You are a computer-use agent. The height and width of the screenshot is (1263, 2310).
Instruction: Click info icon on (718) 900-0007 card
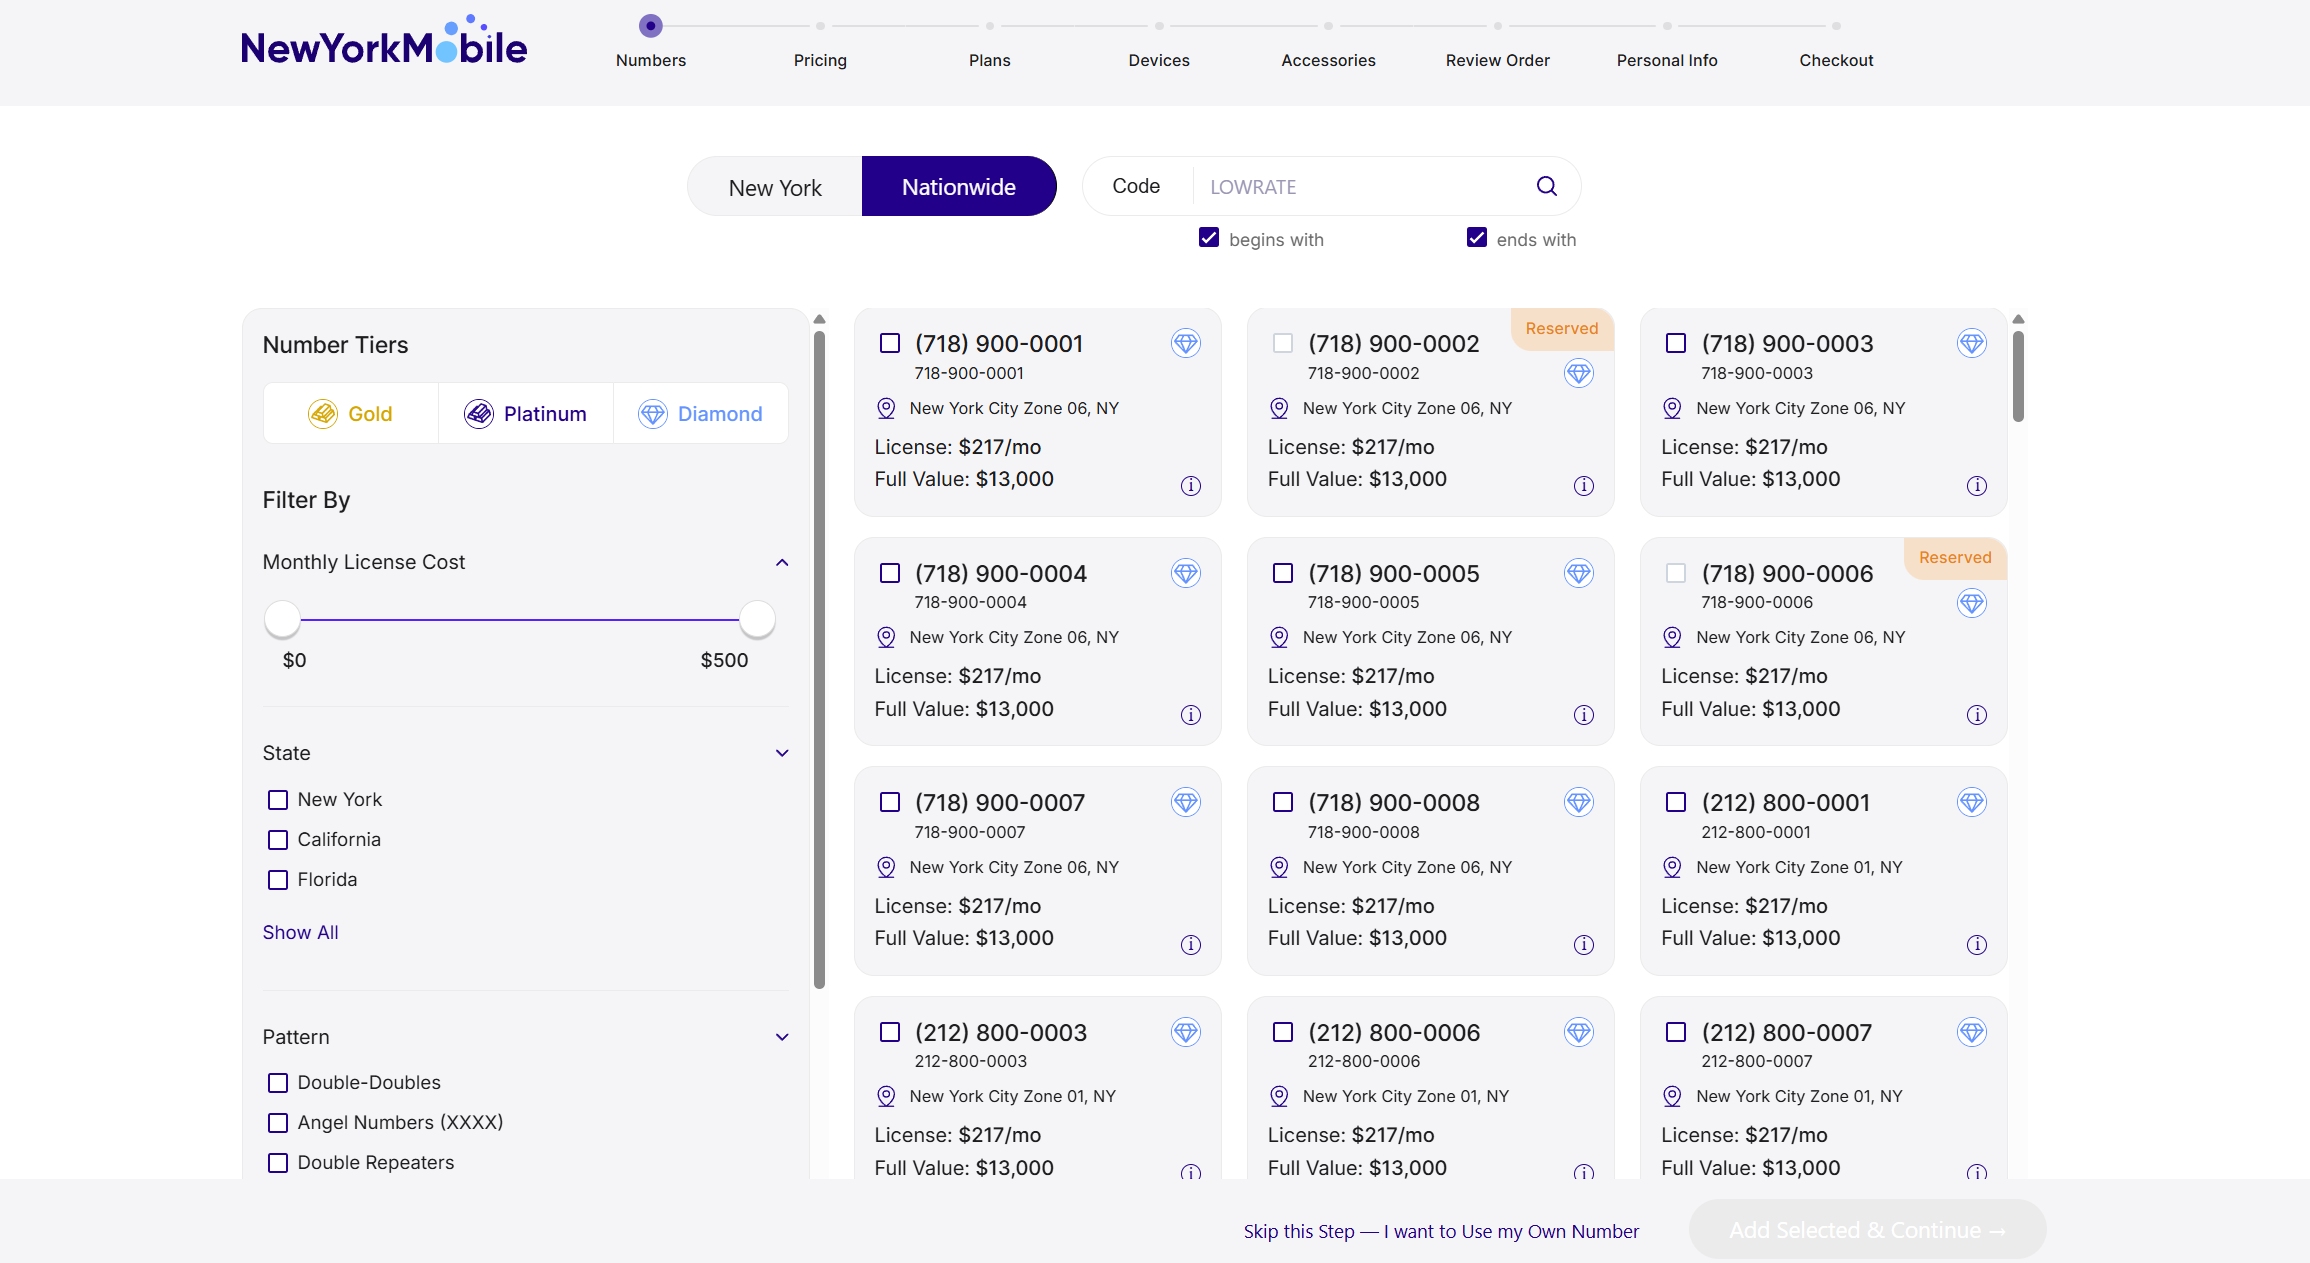click(x=1190, y=945)
